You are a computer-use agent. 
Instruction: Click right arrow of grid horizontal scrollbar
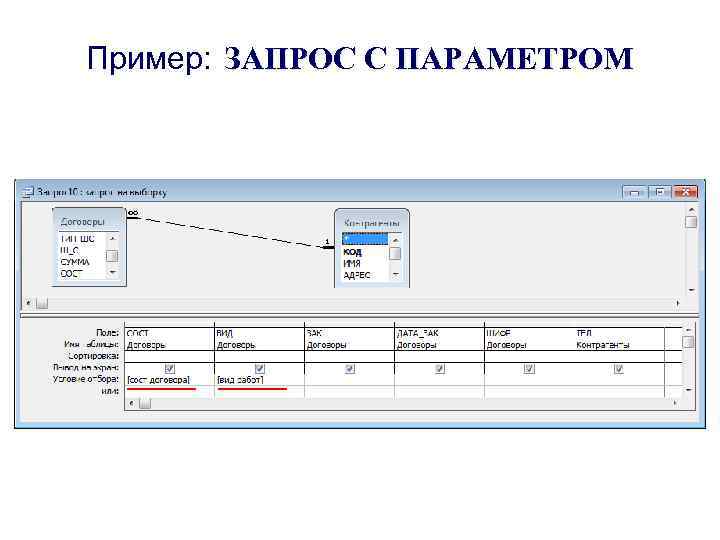[x=675, y=403]
